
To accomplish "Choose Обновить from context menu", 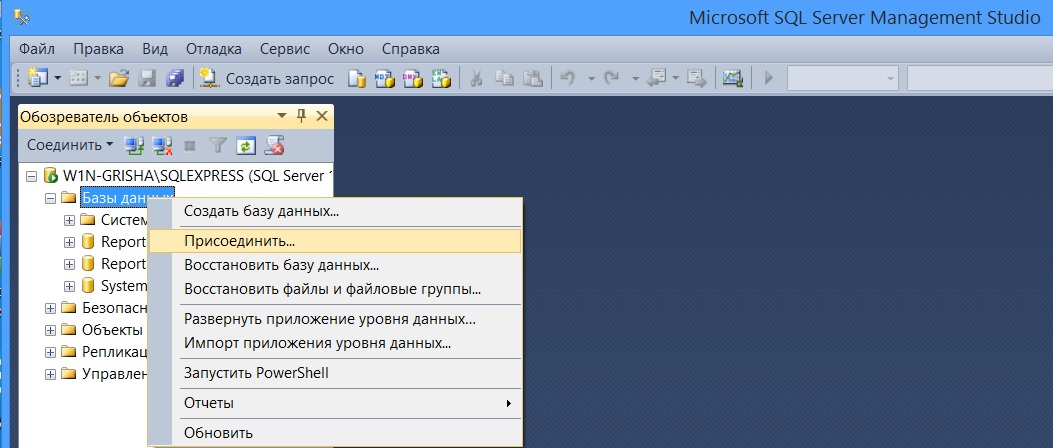I will coord(334,433).
